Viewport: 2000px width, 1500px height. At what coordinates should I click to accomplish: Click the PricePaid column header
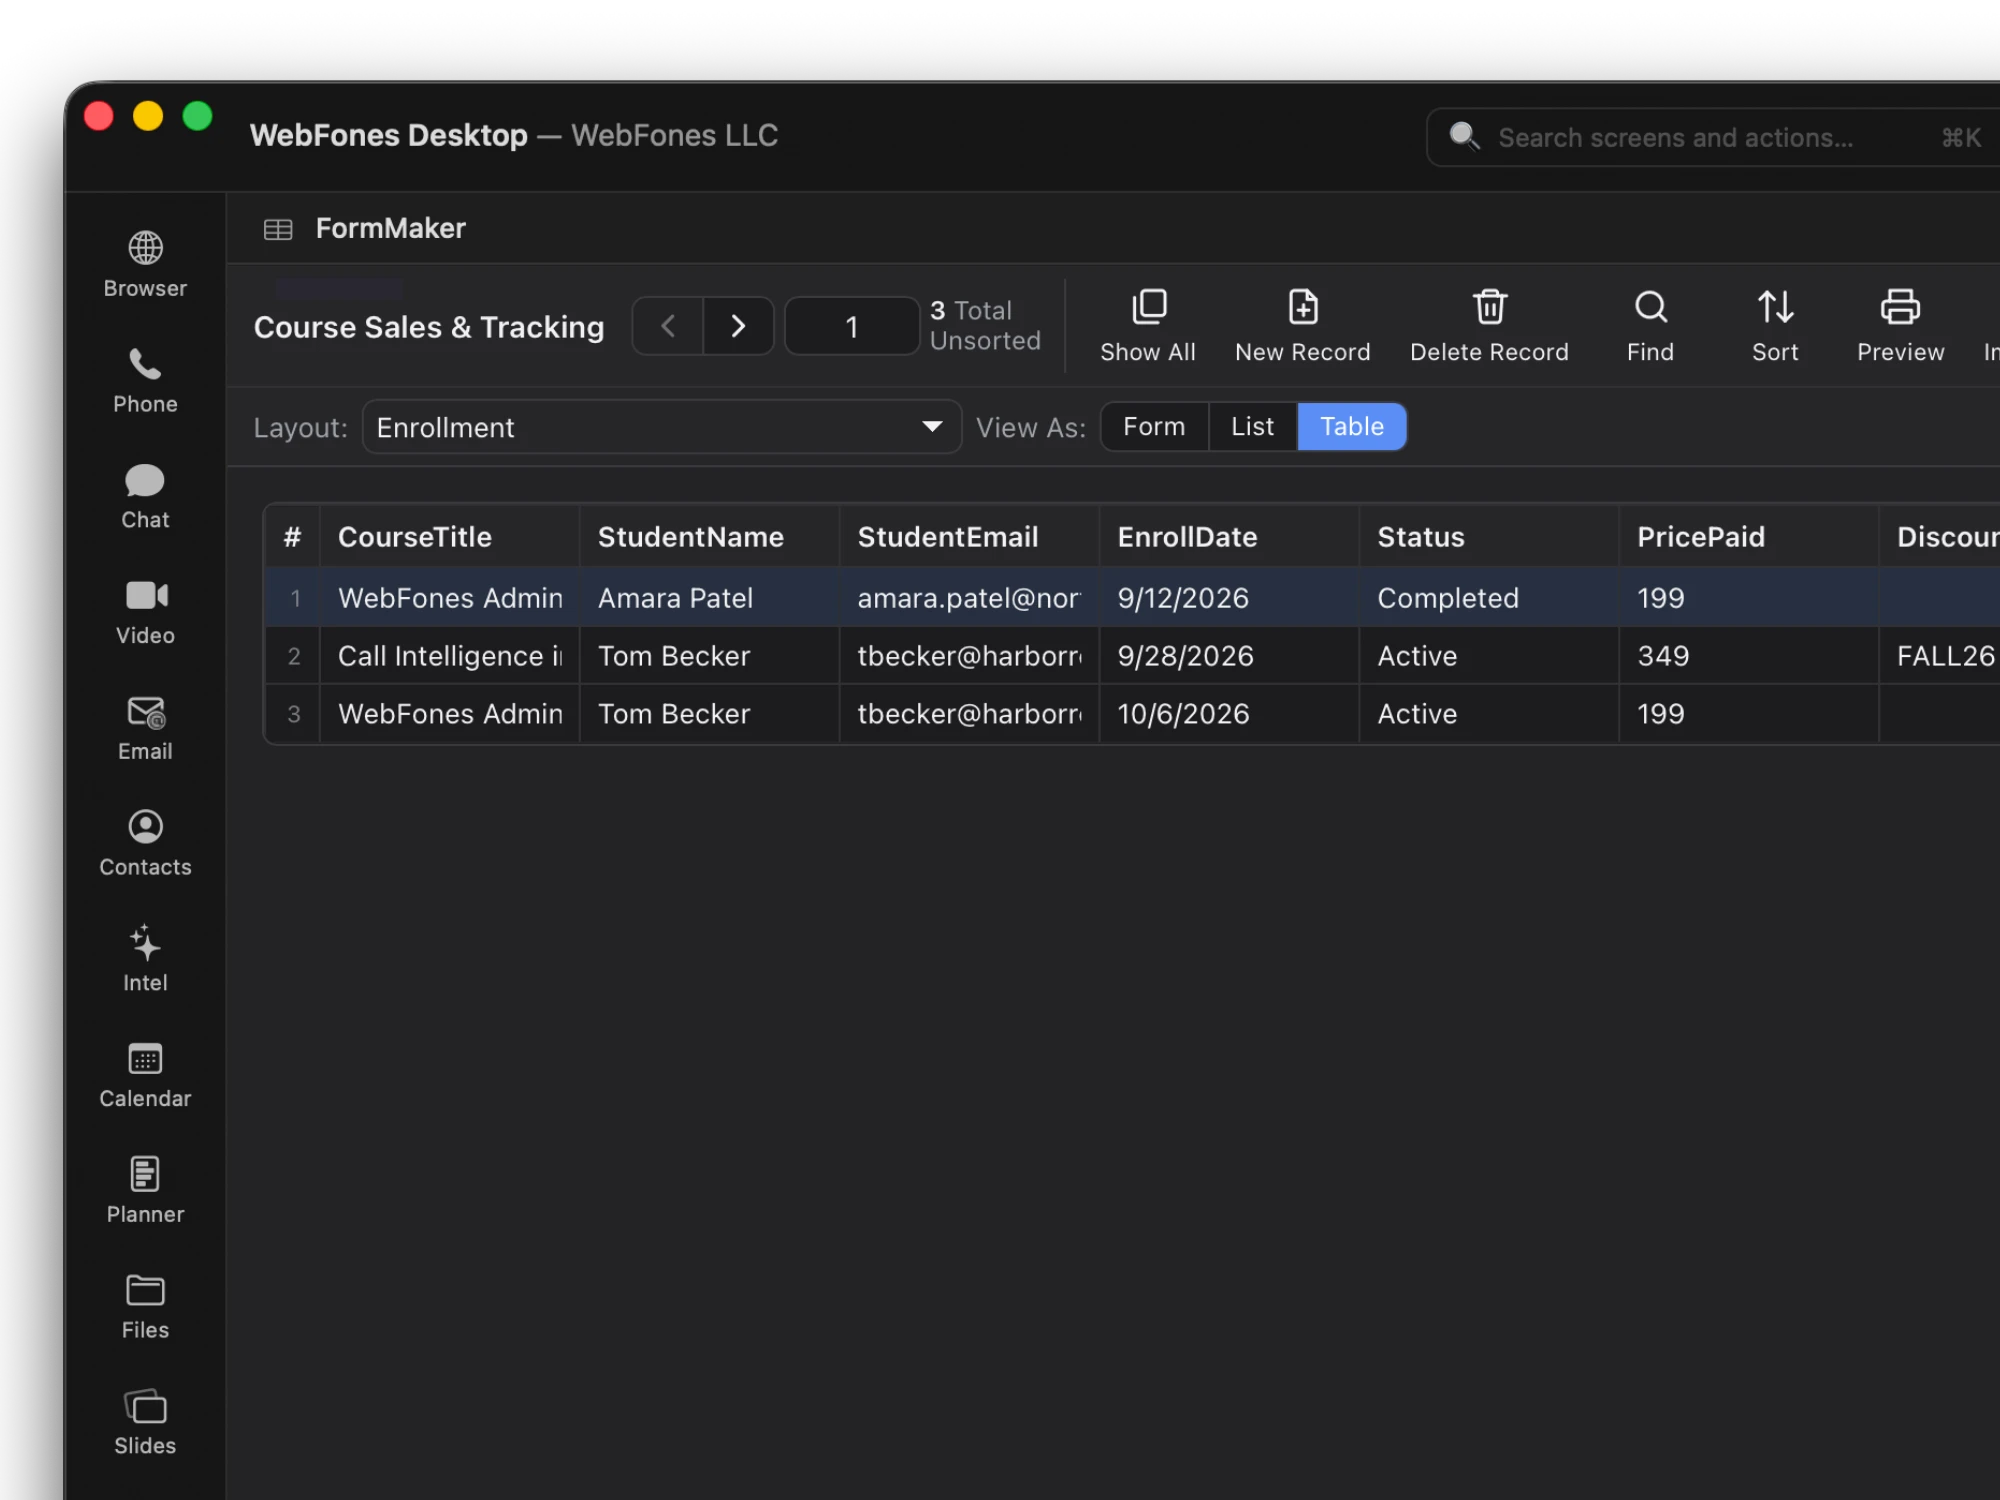click(x=1749, y=537)
